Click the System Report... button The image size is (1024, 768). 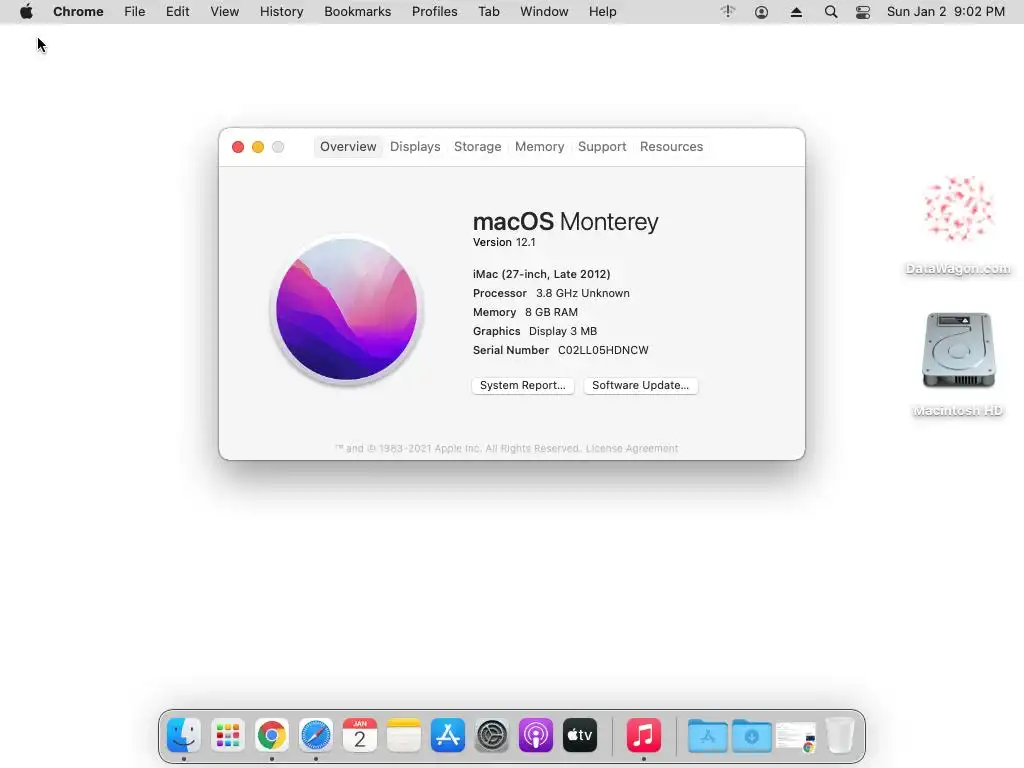click(x=523, y=385)
